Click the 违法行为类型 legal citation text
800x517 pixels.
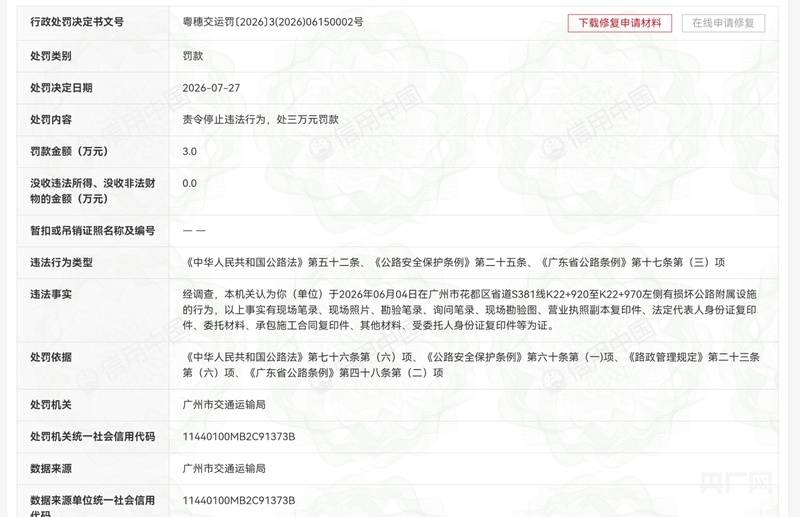[x=454, y=262]
